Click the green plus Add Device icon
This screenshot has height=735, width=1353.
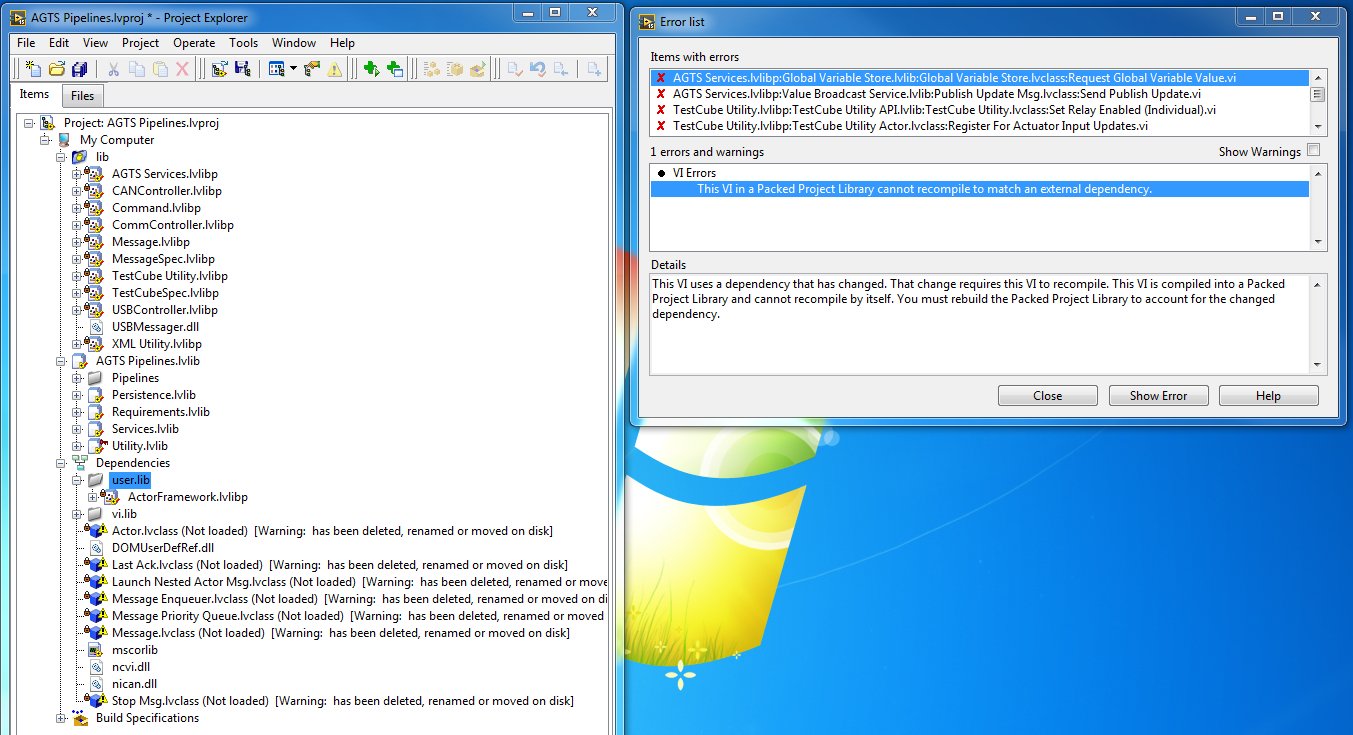[x=395, y=69]
